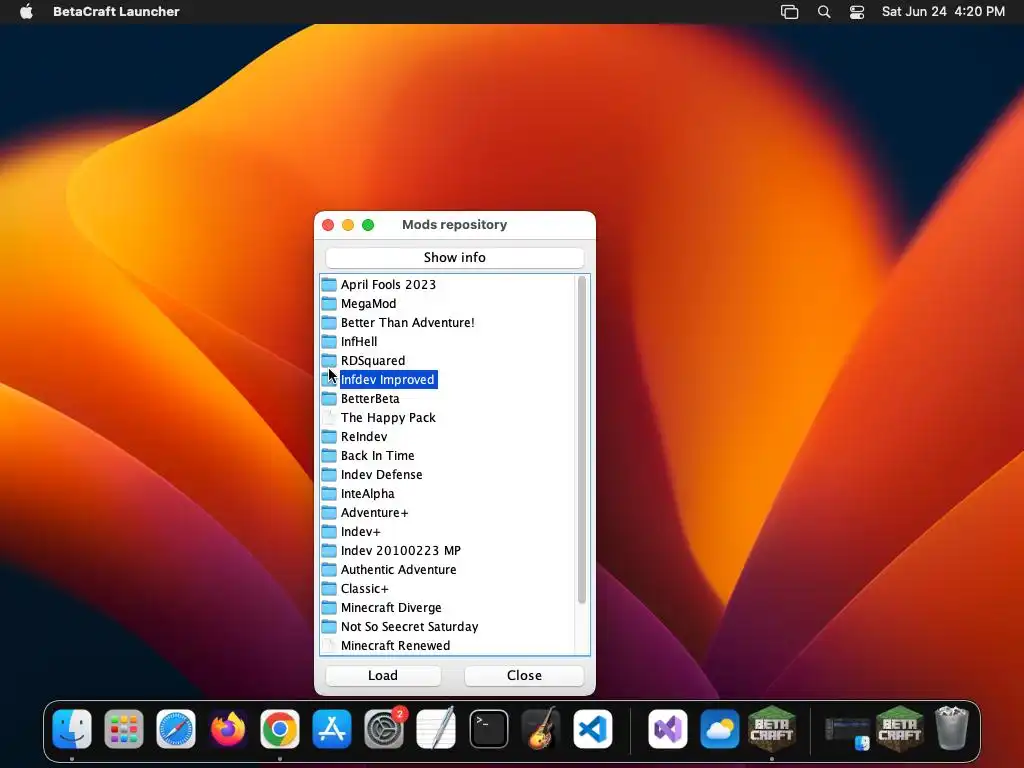Open System Settings with badge in dock
Image resolution: width=1024 pixels, height=768 pixels.
[x=384, y=729]
